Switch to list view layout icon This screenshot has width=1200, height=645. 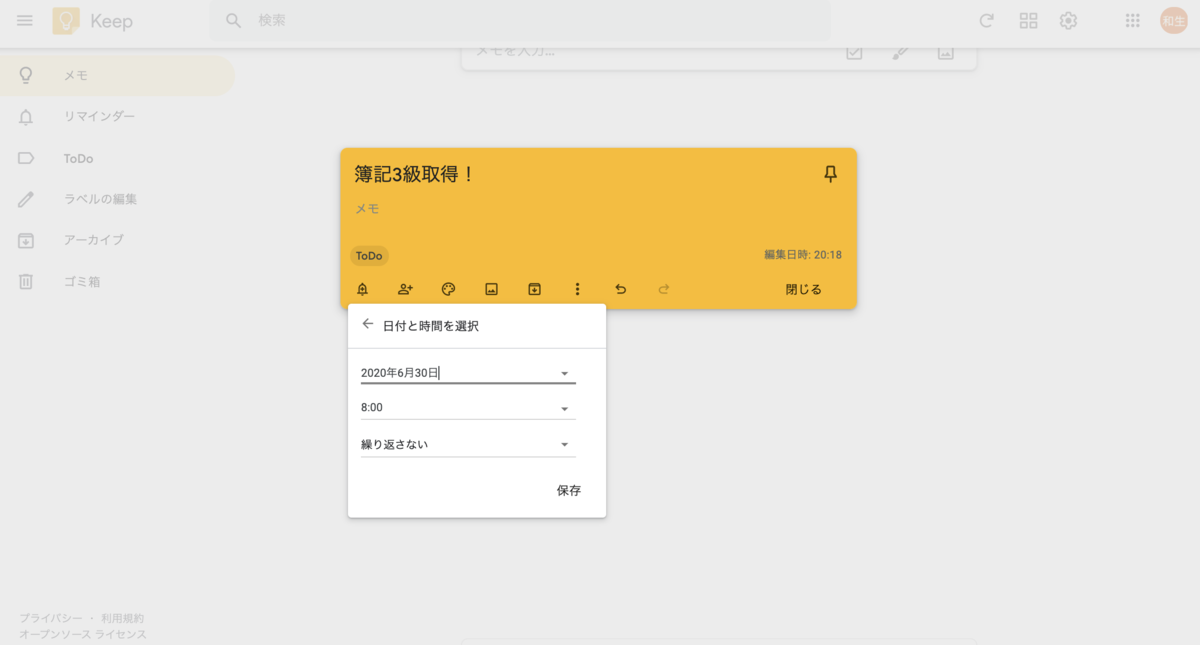(1028, 21)
